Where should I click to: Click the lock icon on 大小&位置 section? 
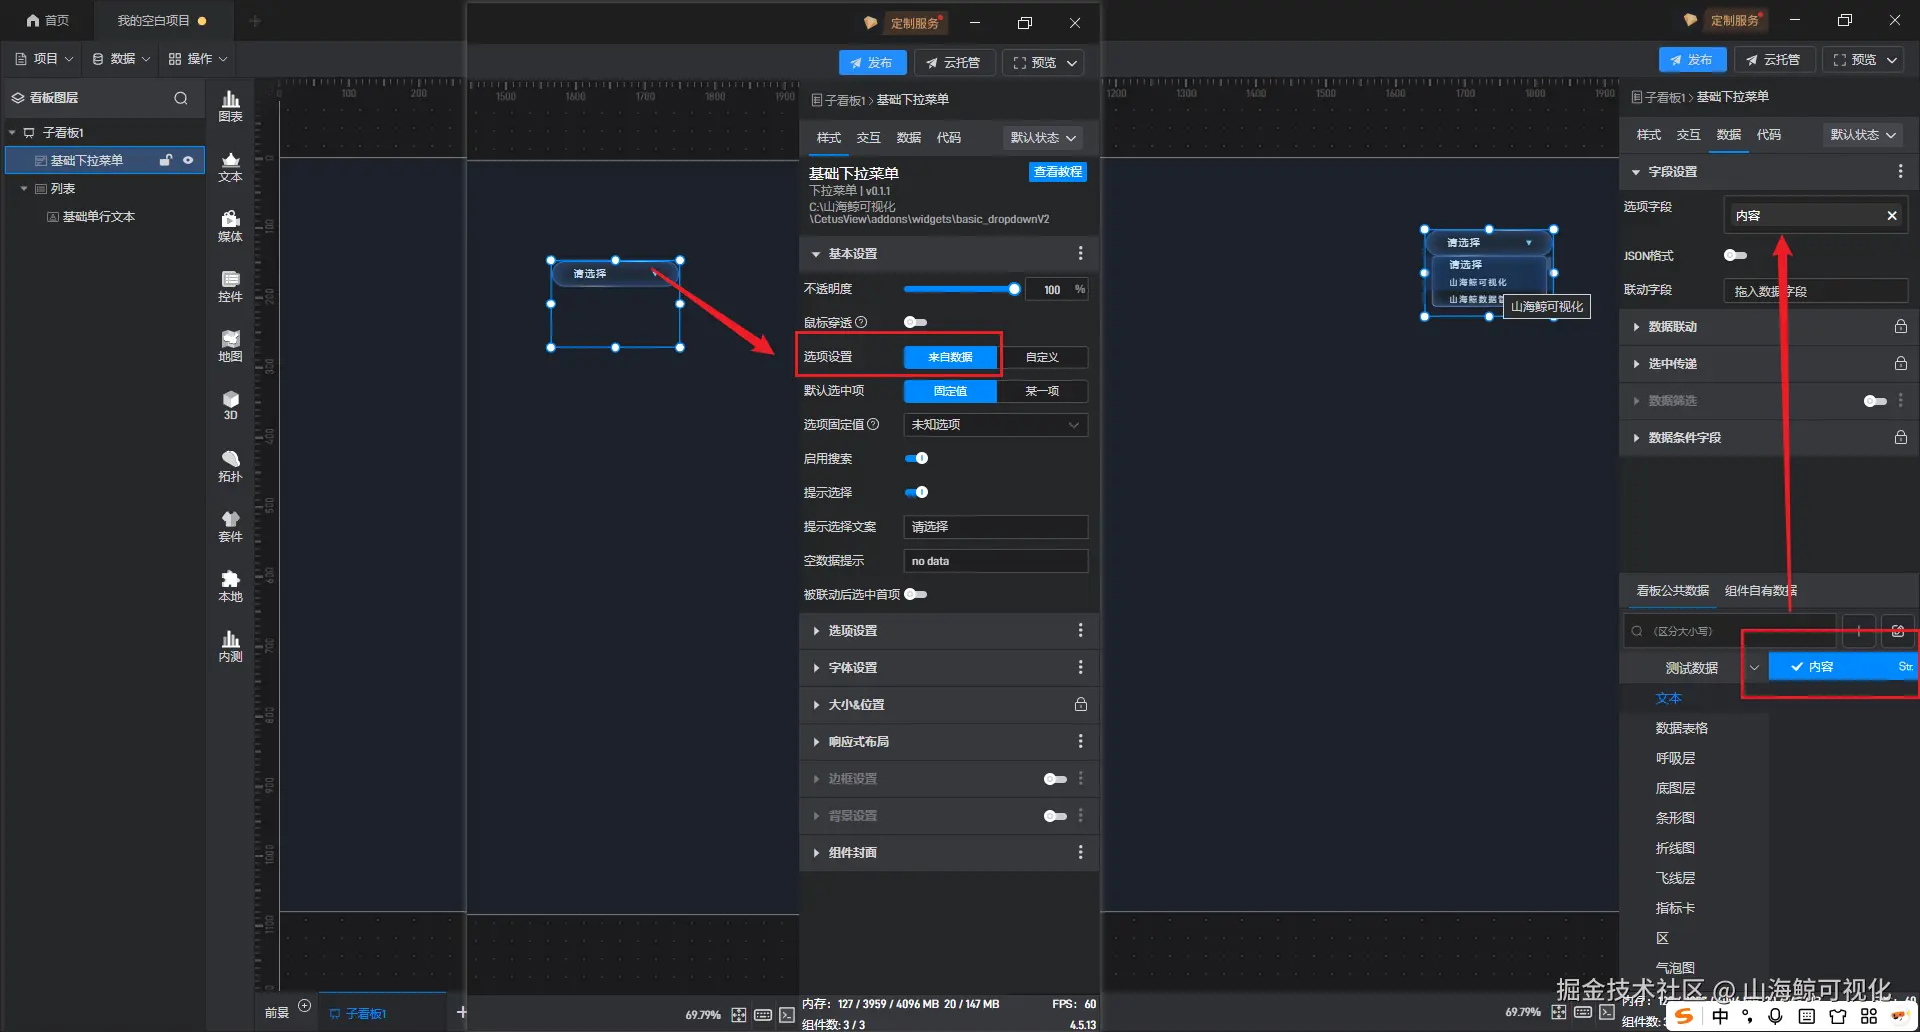coord(1081,704)
